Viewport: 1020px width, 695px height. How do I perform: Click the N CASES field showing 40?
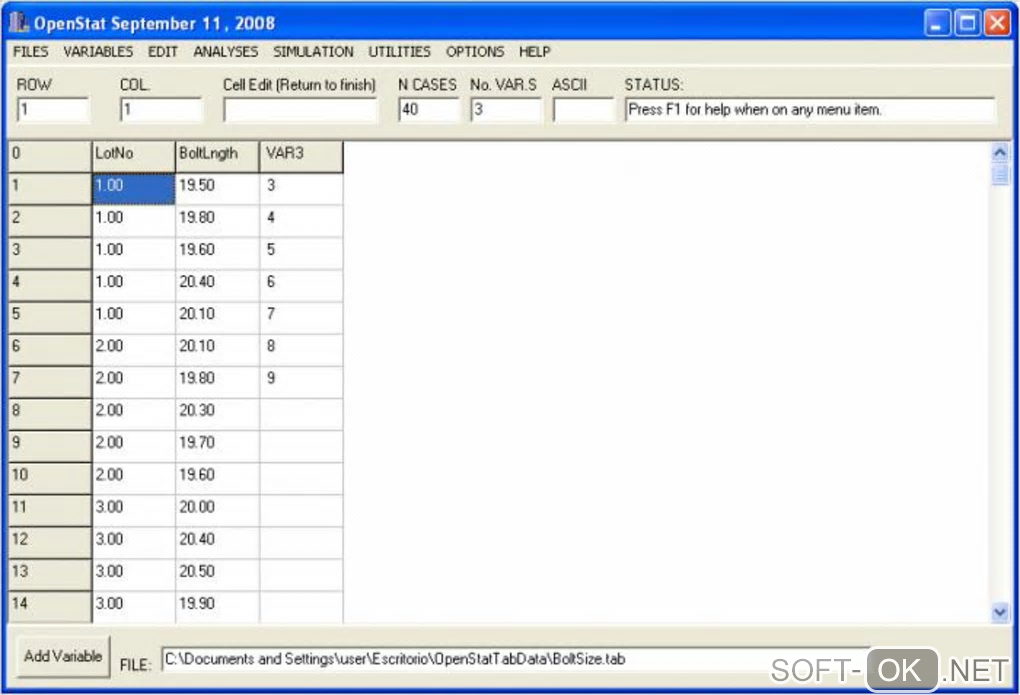tap(428, 109)
